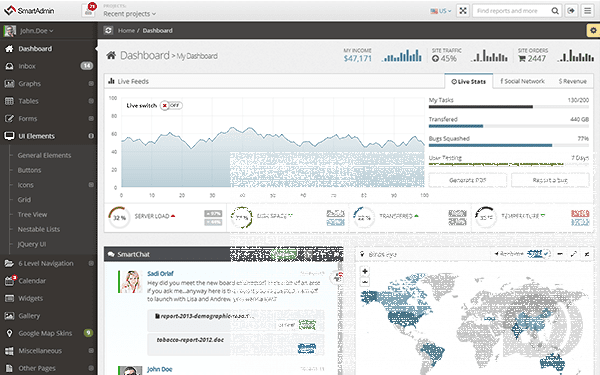This screenshot has width=600, height=375.
Task: Switch to the Social Network tab
Action: 522,81
